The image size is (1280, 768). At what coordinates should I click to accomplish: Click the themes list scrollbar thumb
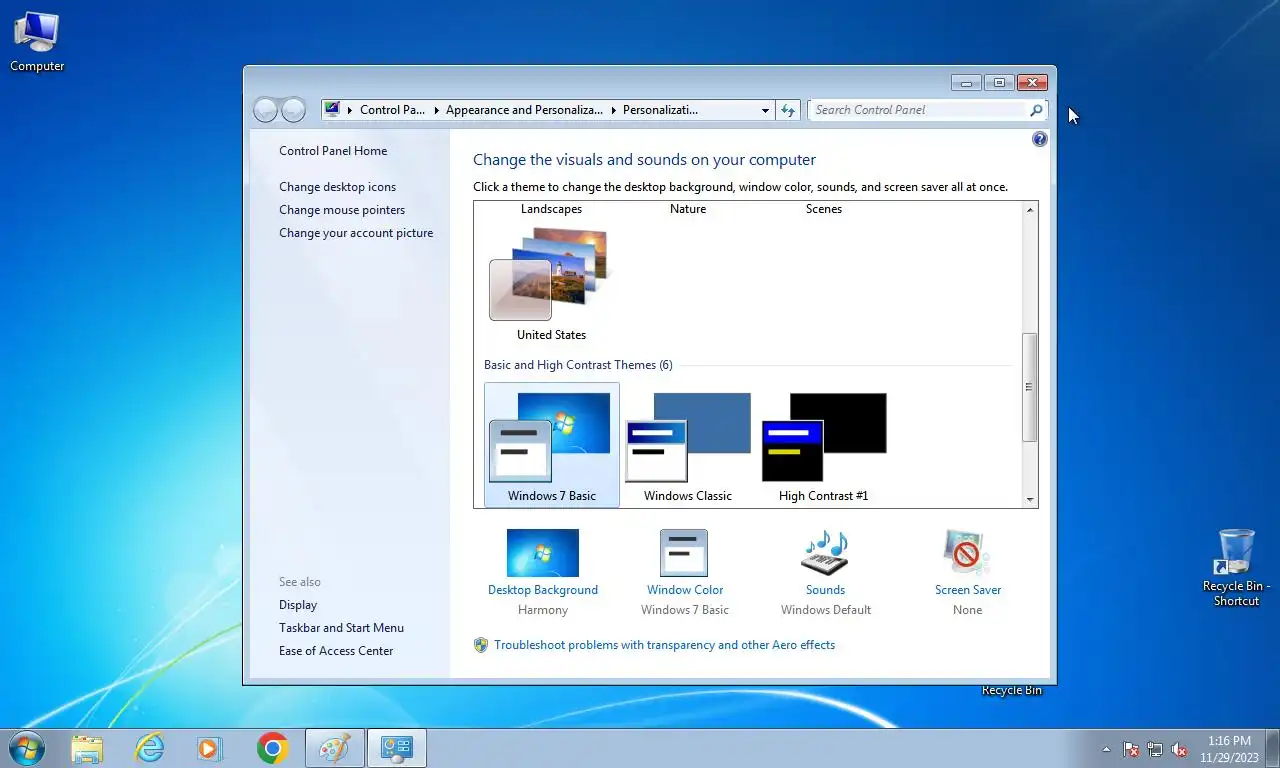[x=1029, y=387]
